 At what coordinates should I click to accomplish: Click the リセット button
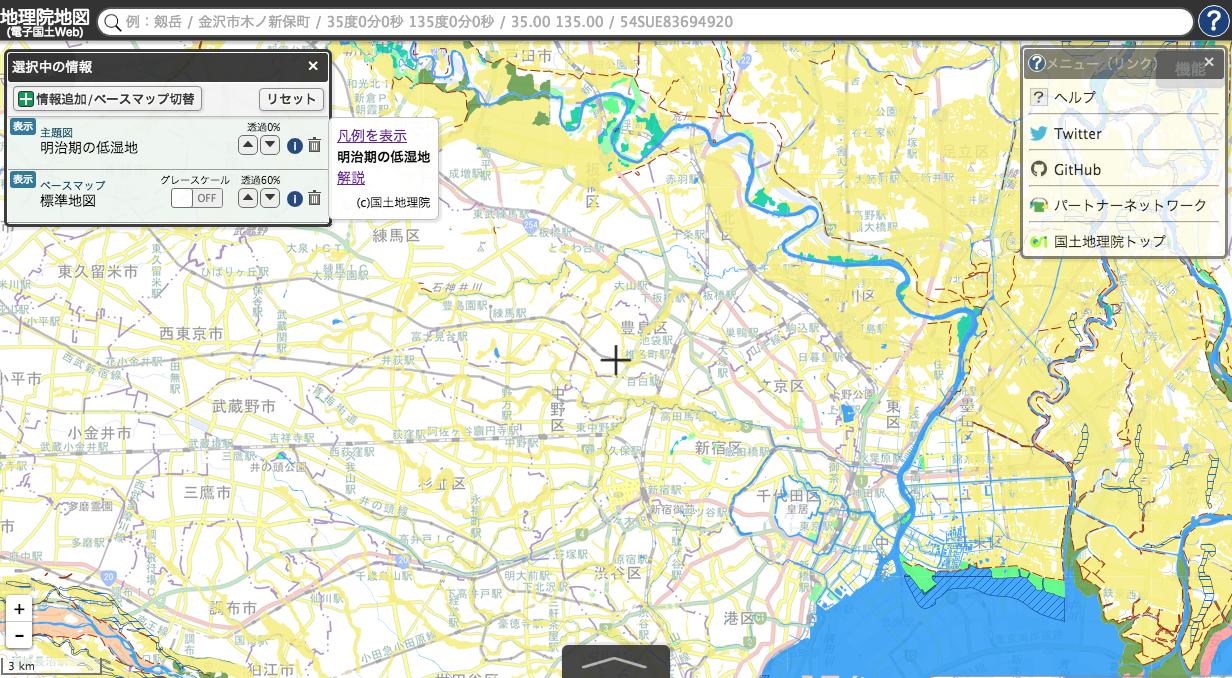pyautogui.click(x=291, y=99)
